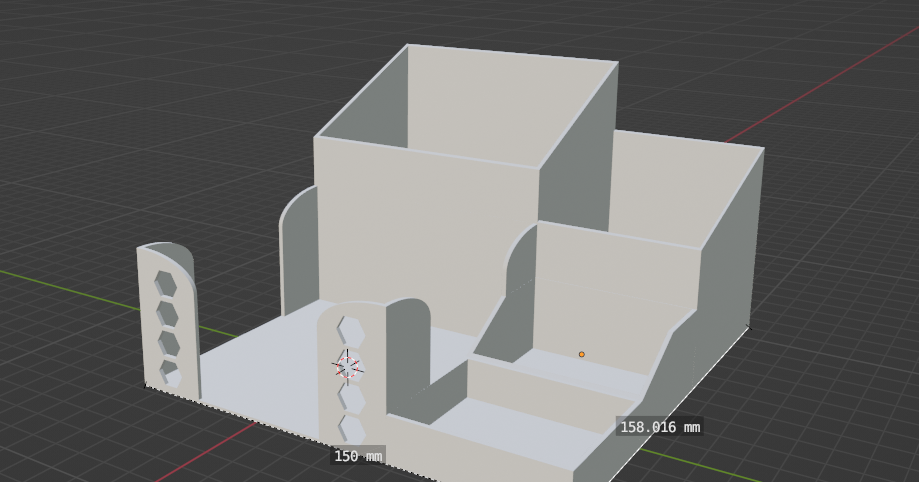Screen dimensions: 919x482
Task: Click the orange object origin dot
Action: point(581,354)
